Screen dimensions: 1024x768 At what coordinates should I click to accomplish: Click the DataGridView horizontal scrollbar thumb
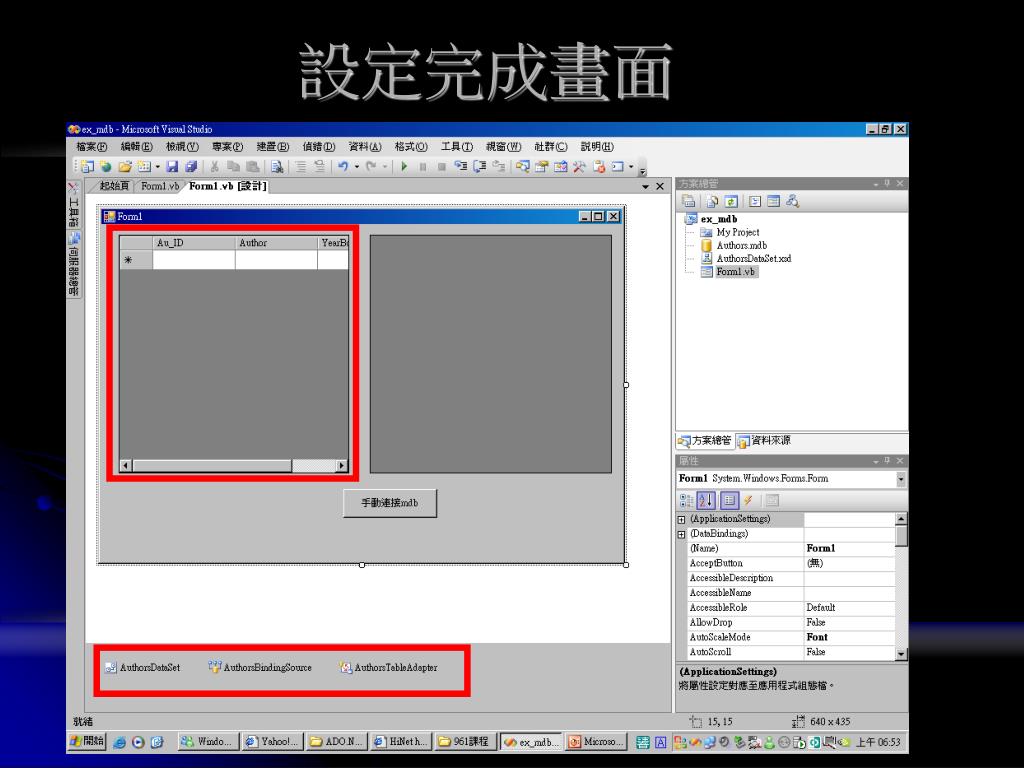pos(212,466)
